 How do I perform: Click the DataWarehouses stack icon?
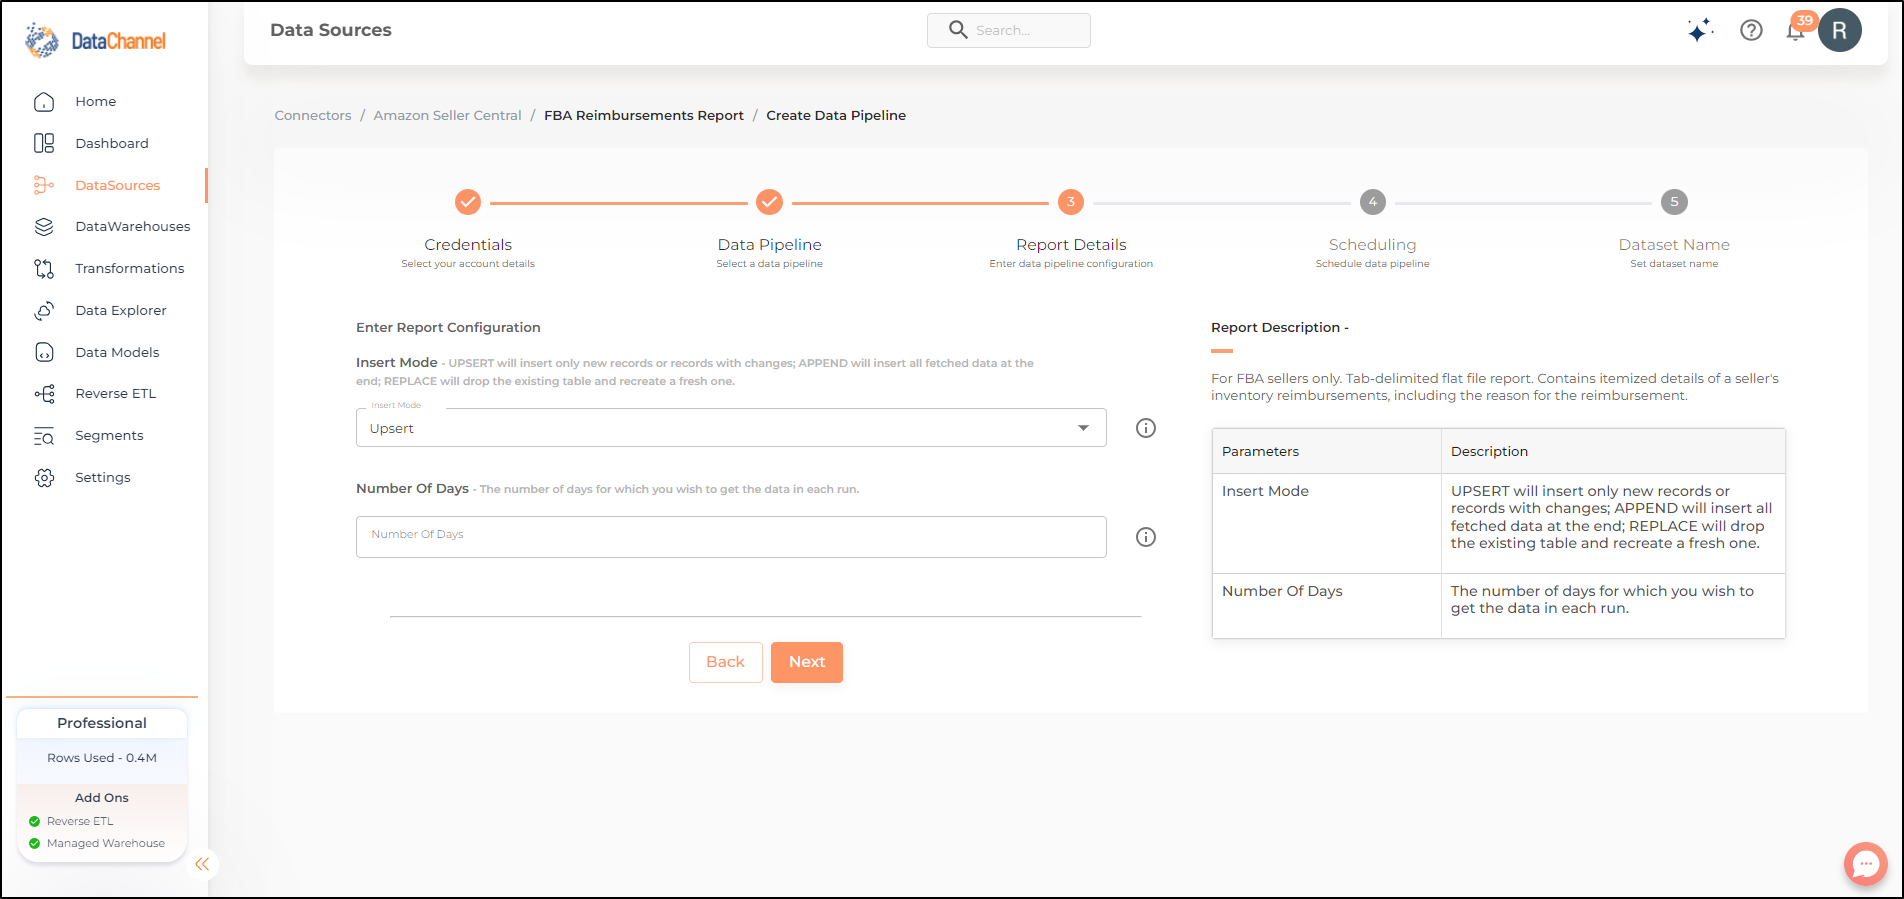[44, 227]
